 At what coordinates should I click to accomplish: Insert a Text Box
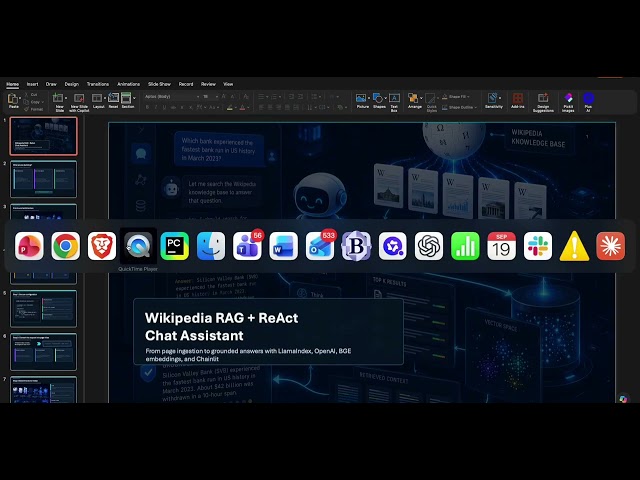394,102
